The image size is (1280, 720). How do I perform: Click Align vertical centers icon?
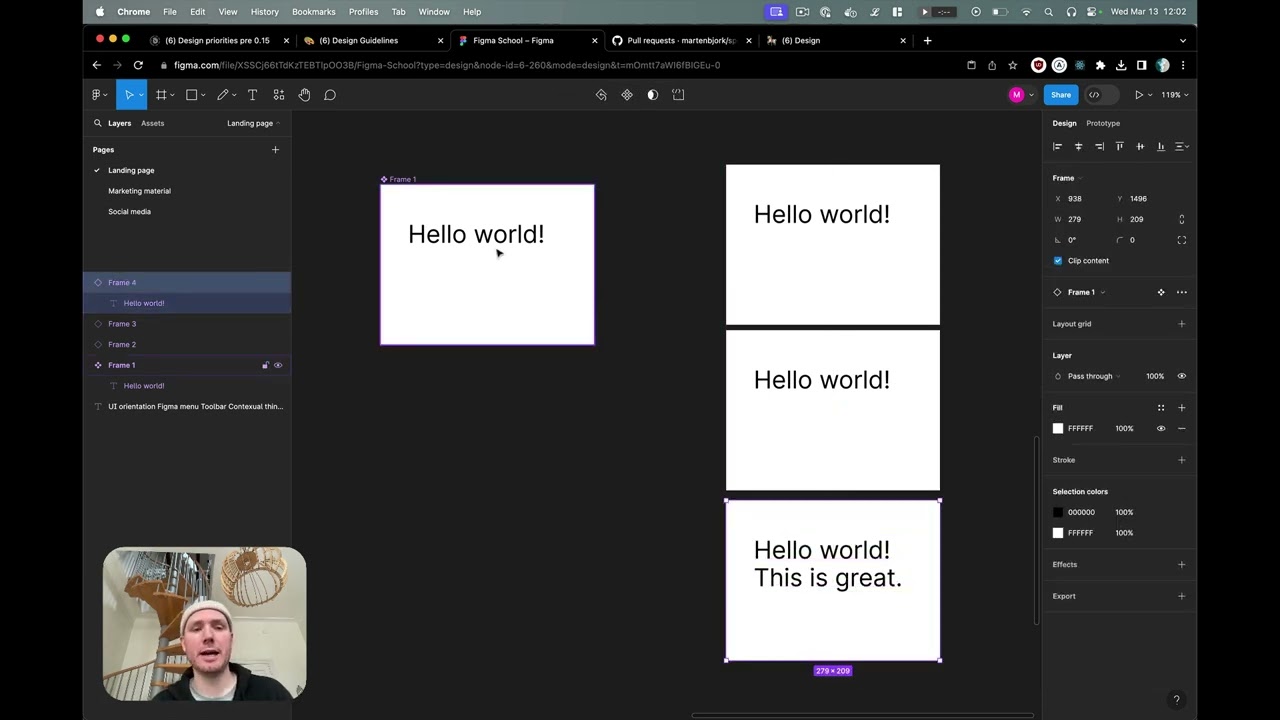[1140, 147]
